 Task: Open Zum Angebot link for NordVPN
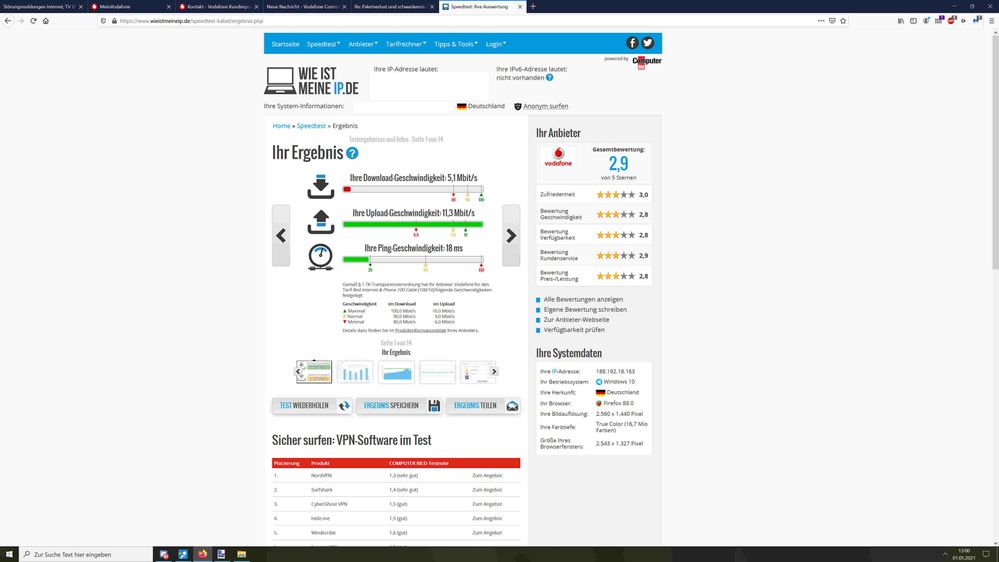click(x=487, y=475)
